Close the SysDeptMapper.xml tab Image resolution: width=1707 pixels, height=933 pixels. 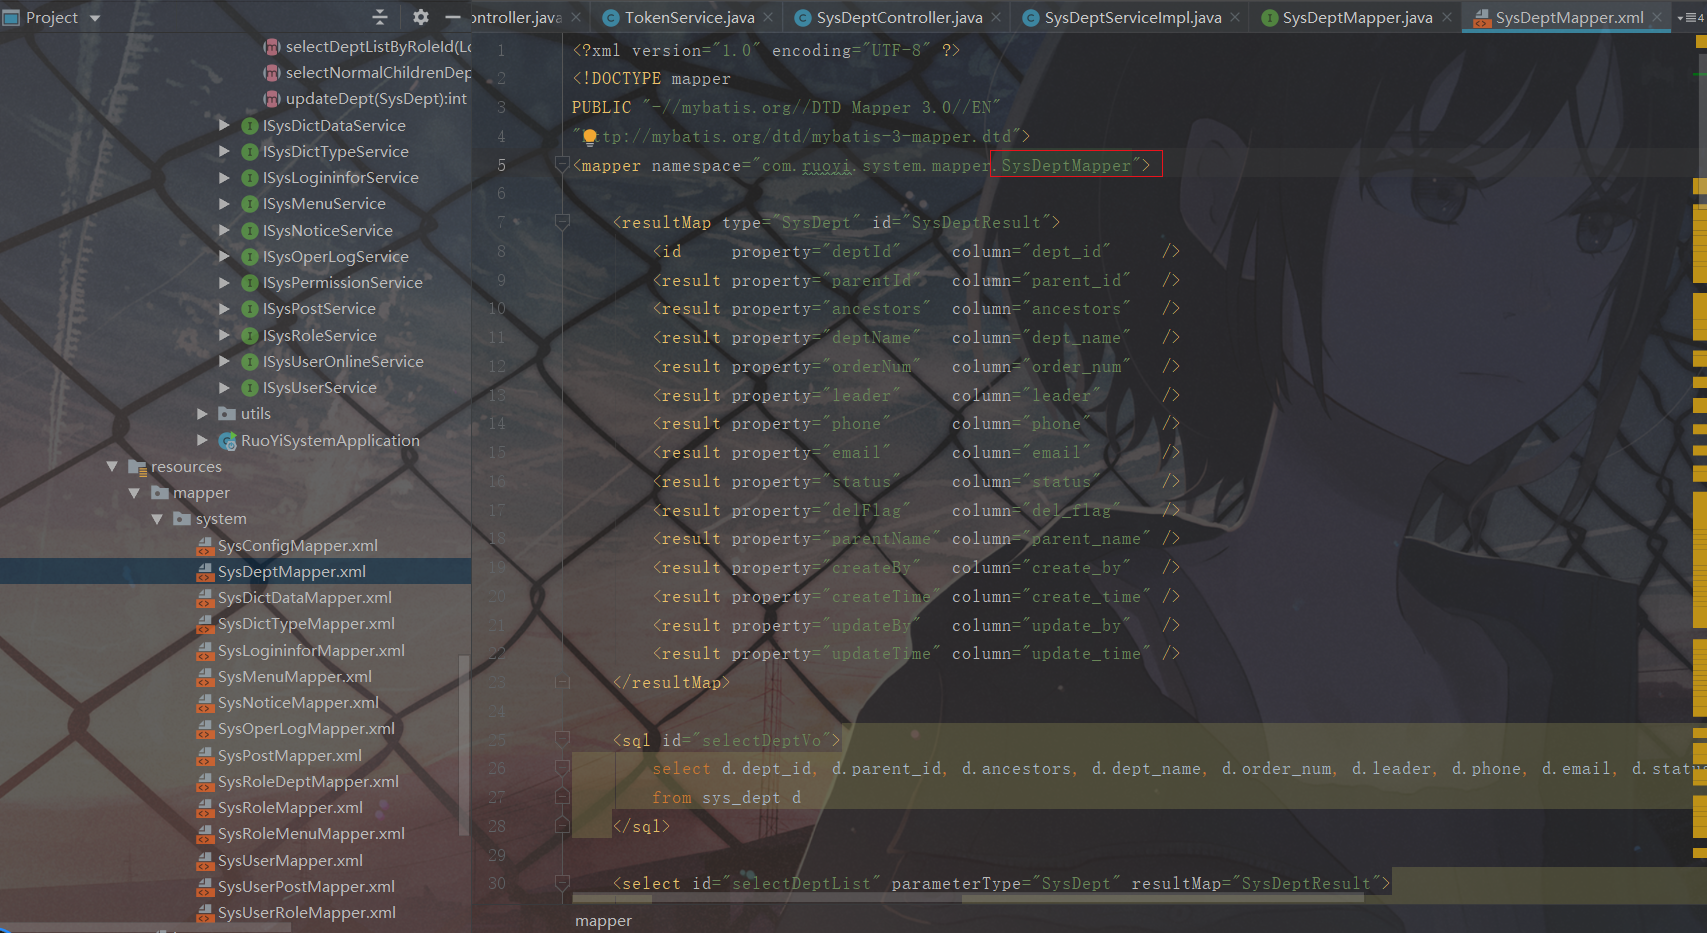1657,17
